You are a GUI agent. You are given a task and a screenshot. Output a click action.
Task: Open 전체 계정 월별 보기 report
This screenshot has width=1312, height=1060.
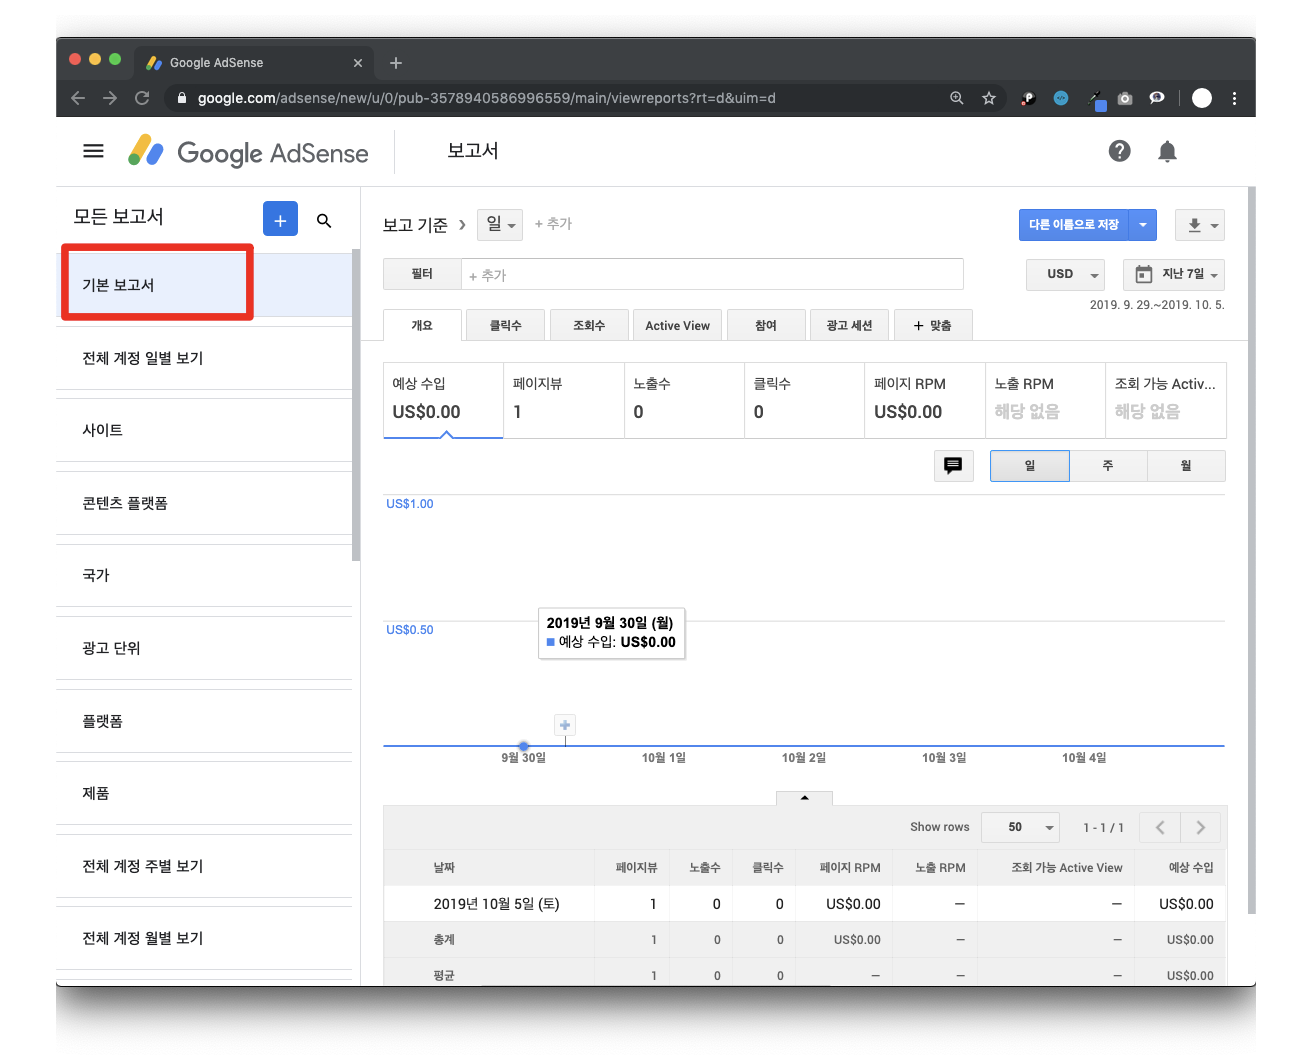point(203,938)
